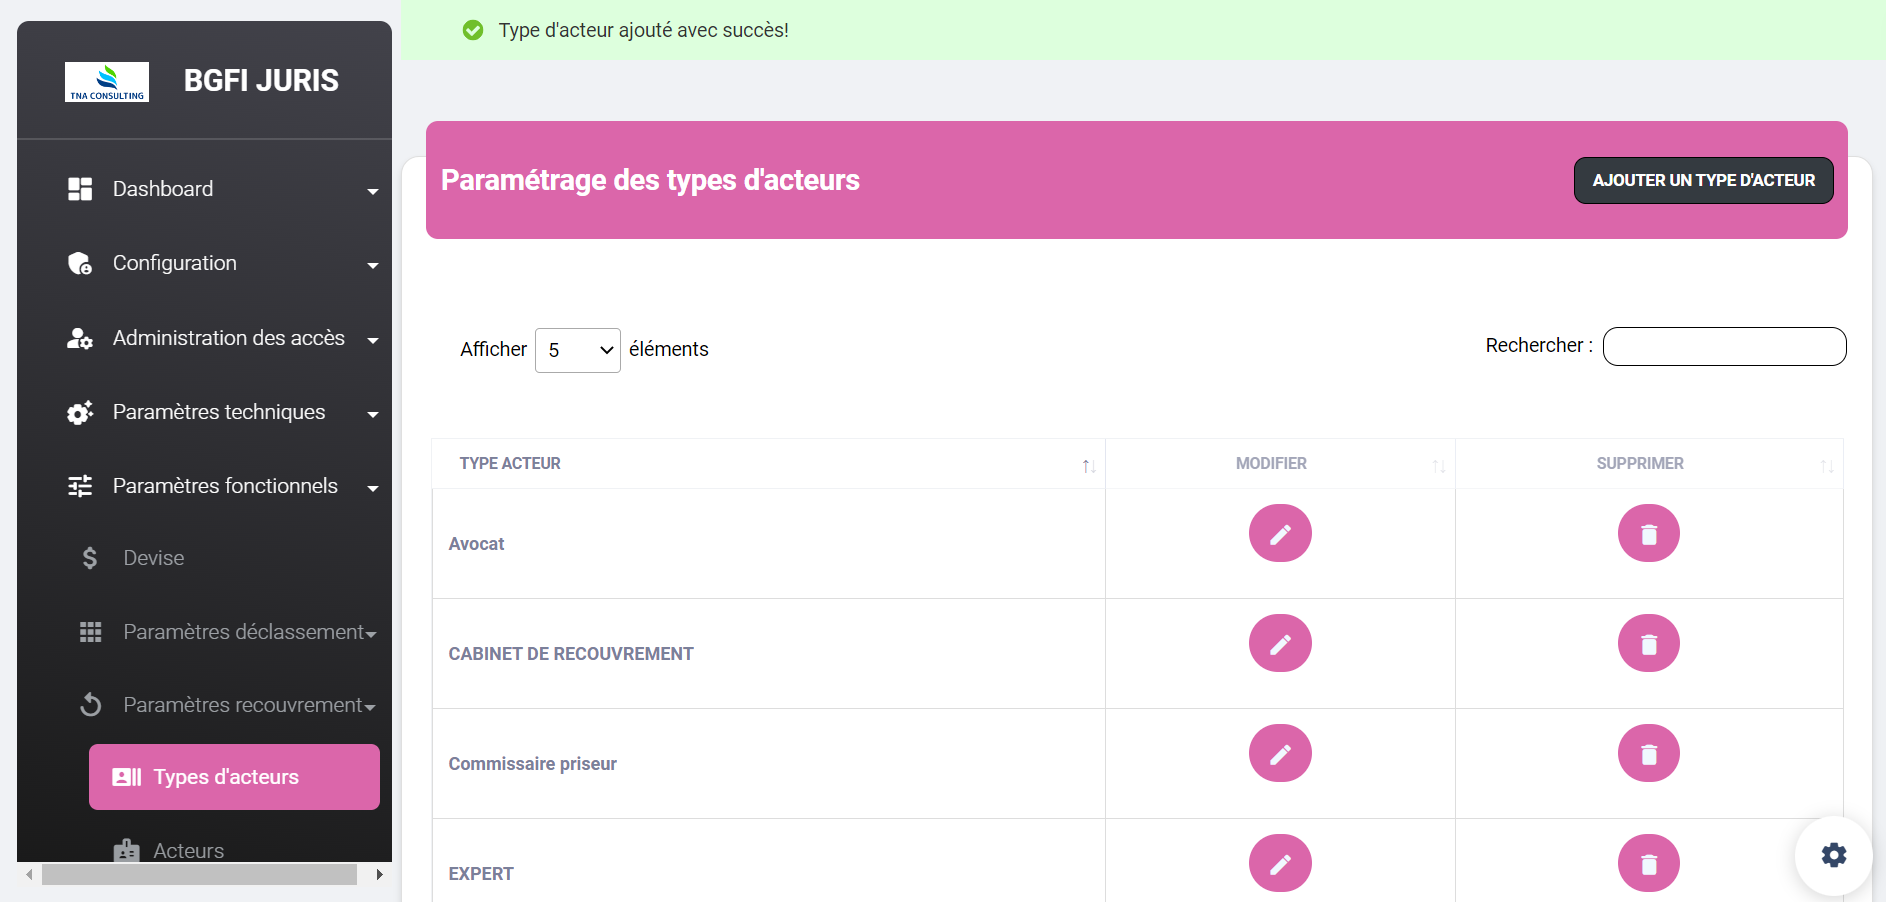The height and width of the screenshot is (902, 1886).
Task: Edit the CABINET DE RECOUVREMENT entry
Action: (x=1279, y=644)
